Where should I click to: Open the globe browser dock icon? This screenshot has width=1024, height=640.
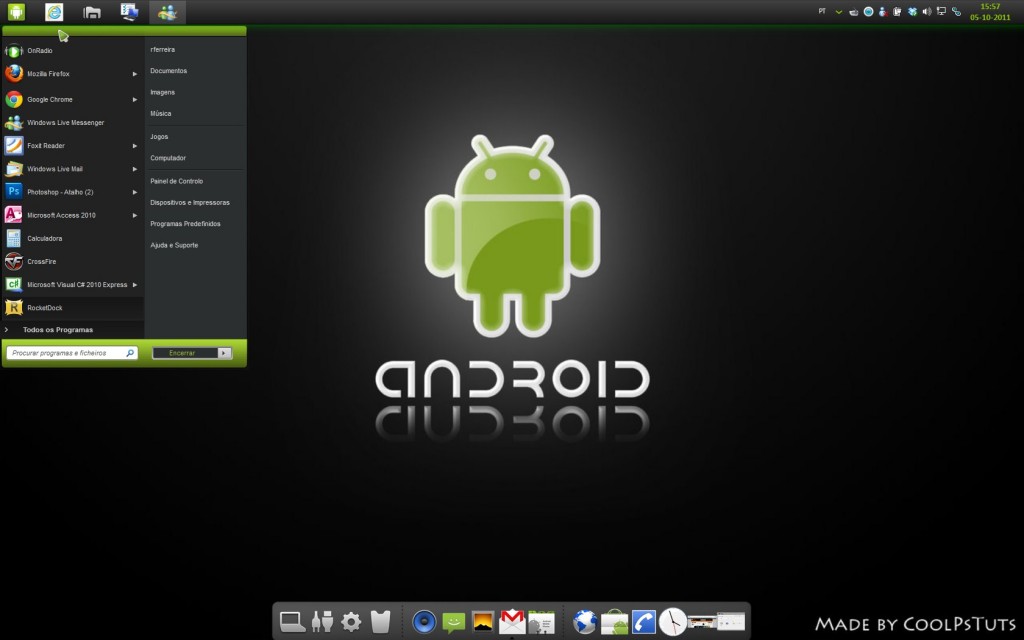point(584,622)
